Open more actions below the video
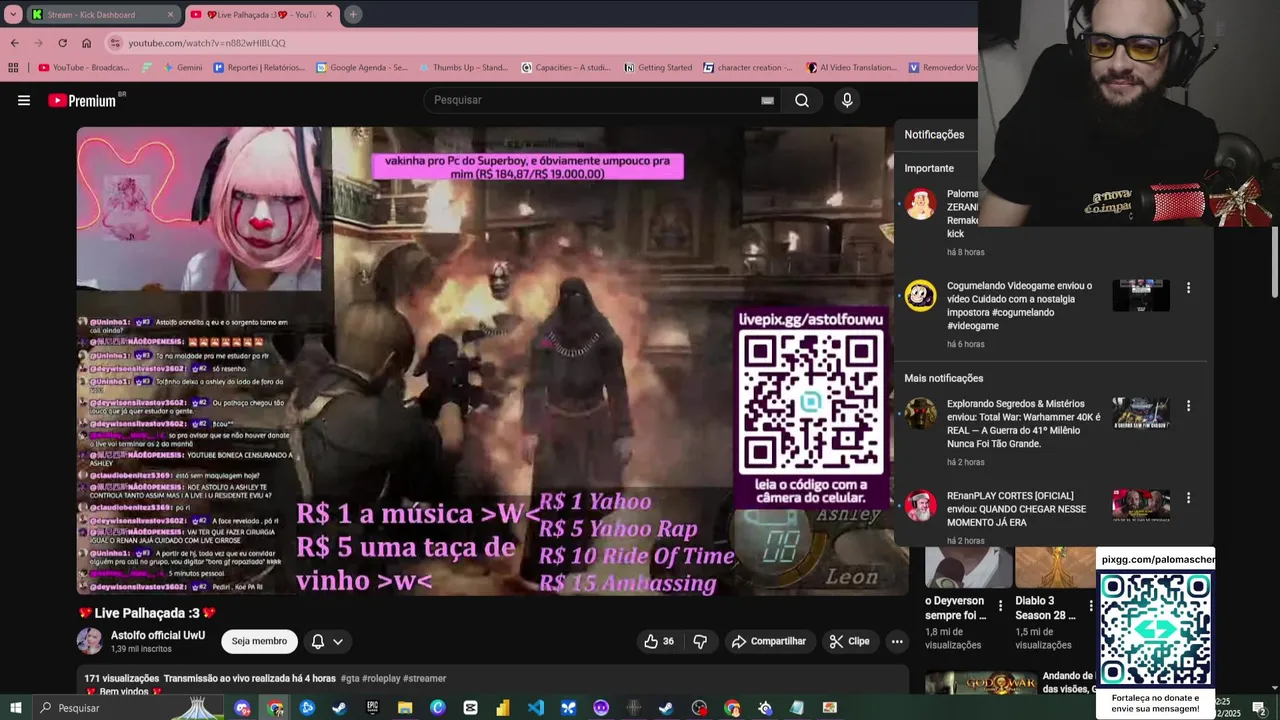 point(897,641)
